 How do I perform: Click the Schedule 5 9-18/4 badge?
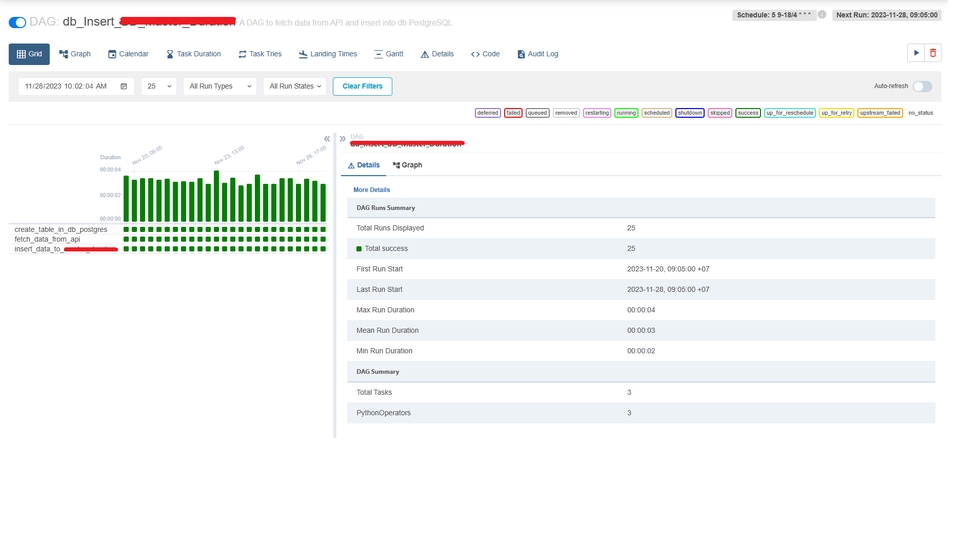click(x=774, y=15)
